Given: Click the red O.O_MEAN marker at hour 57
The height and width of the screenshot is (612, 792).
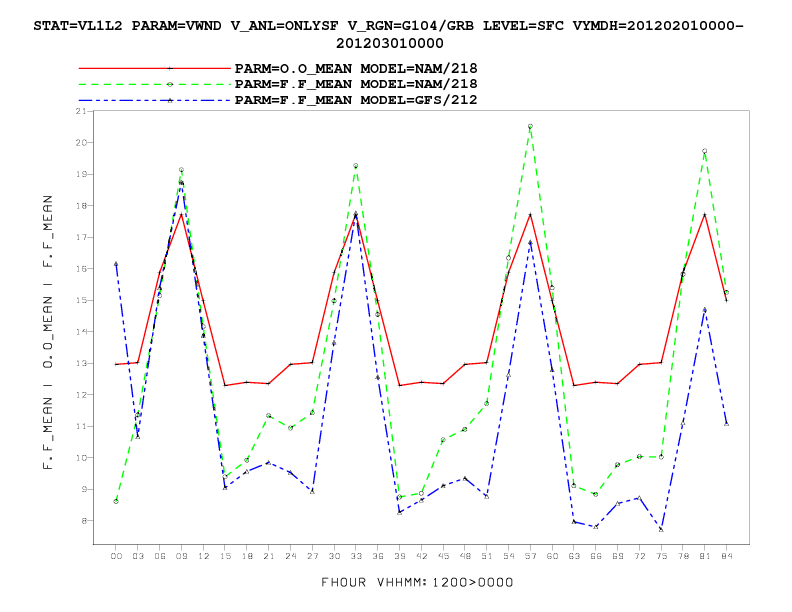Looking at the screenshot, I should pos(530,215).
